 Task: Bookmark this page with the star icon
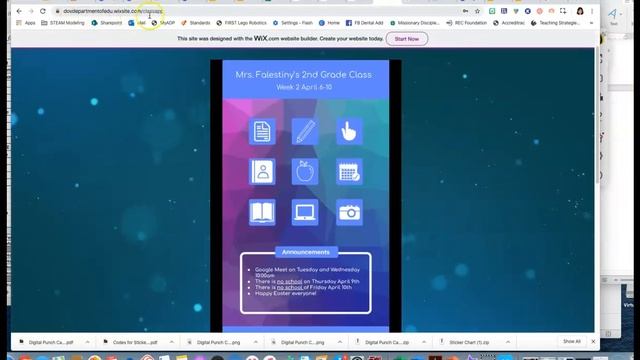point(477,11)
